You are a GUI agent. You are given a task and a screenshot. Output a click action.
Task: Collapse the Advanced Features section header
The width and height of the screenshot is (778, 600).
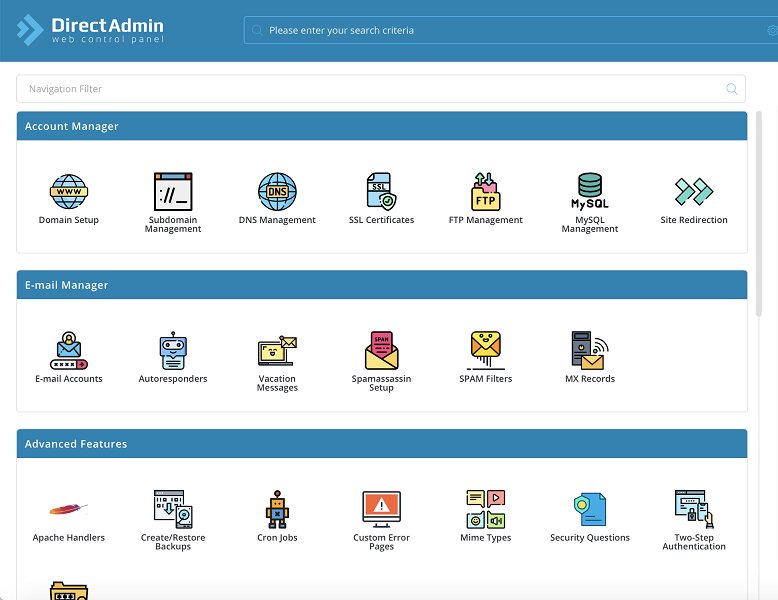381,444
